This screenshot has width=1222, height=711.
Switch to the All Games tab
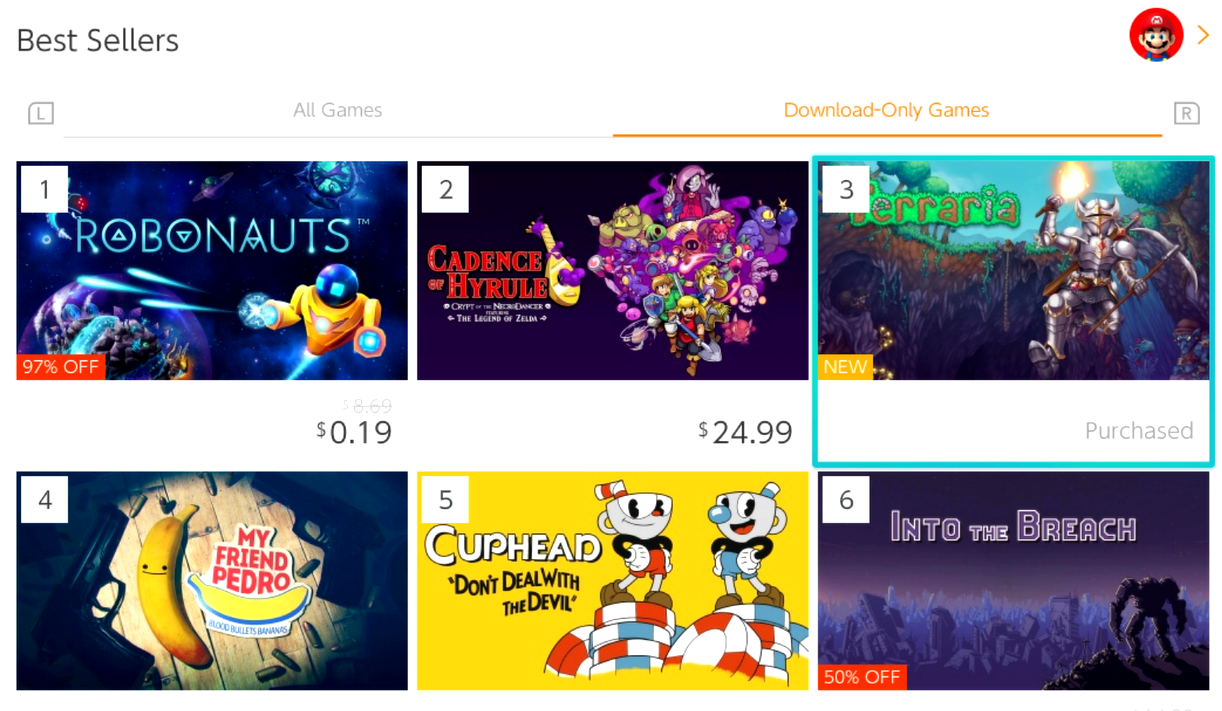(x=338, y=110)
